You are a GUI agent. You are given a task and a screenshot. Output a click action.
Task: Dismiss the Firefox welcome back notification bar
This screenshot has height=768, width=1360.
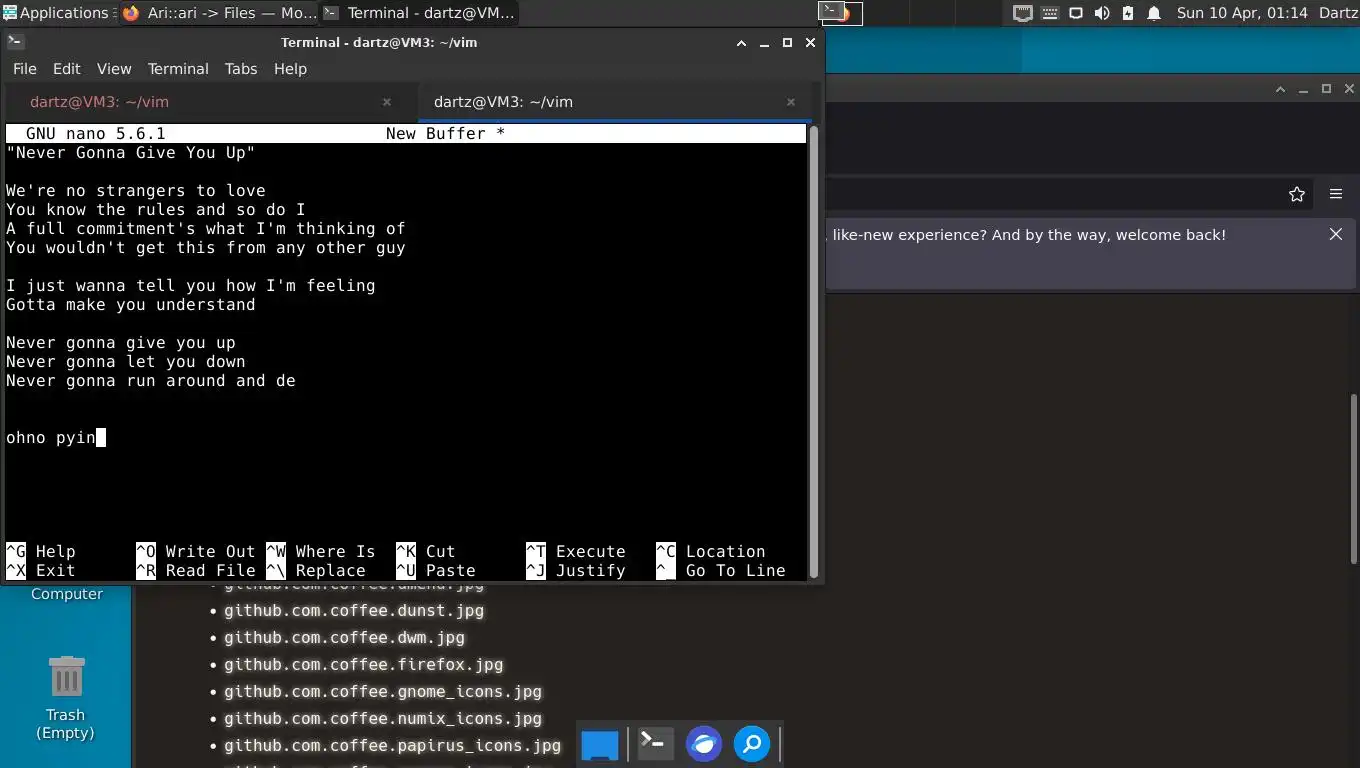[x=1336, y=234]
